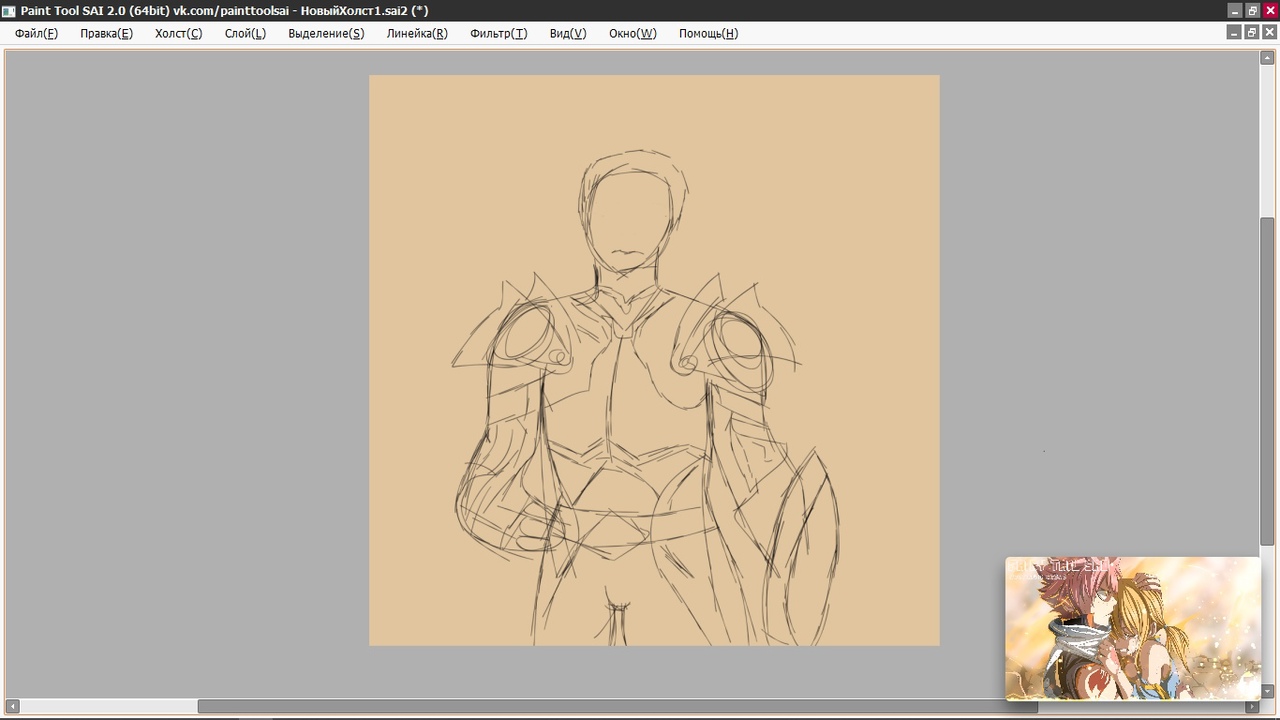Click the vertical scrollbar thumb

click(1266, 380)
